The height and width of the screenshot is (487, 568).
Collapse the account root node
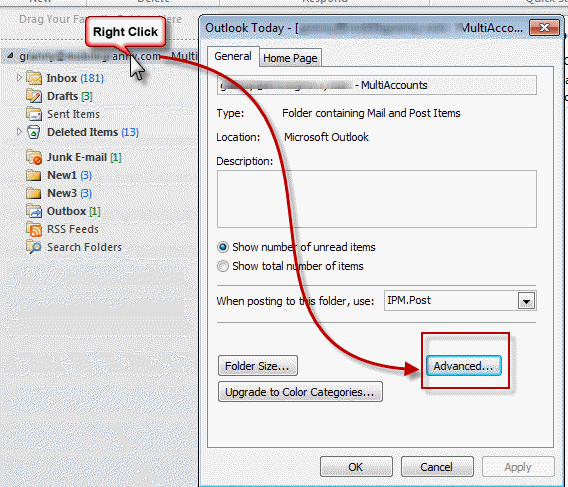tap(10, 56)
